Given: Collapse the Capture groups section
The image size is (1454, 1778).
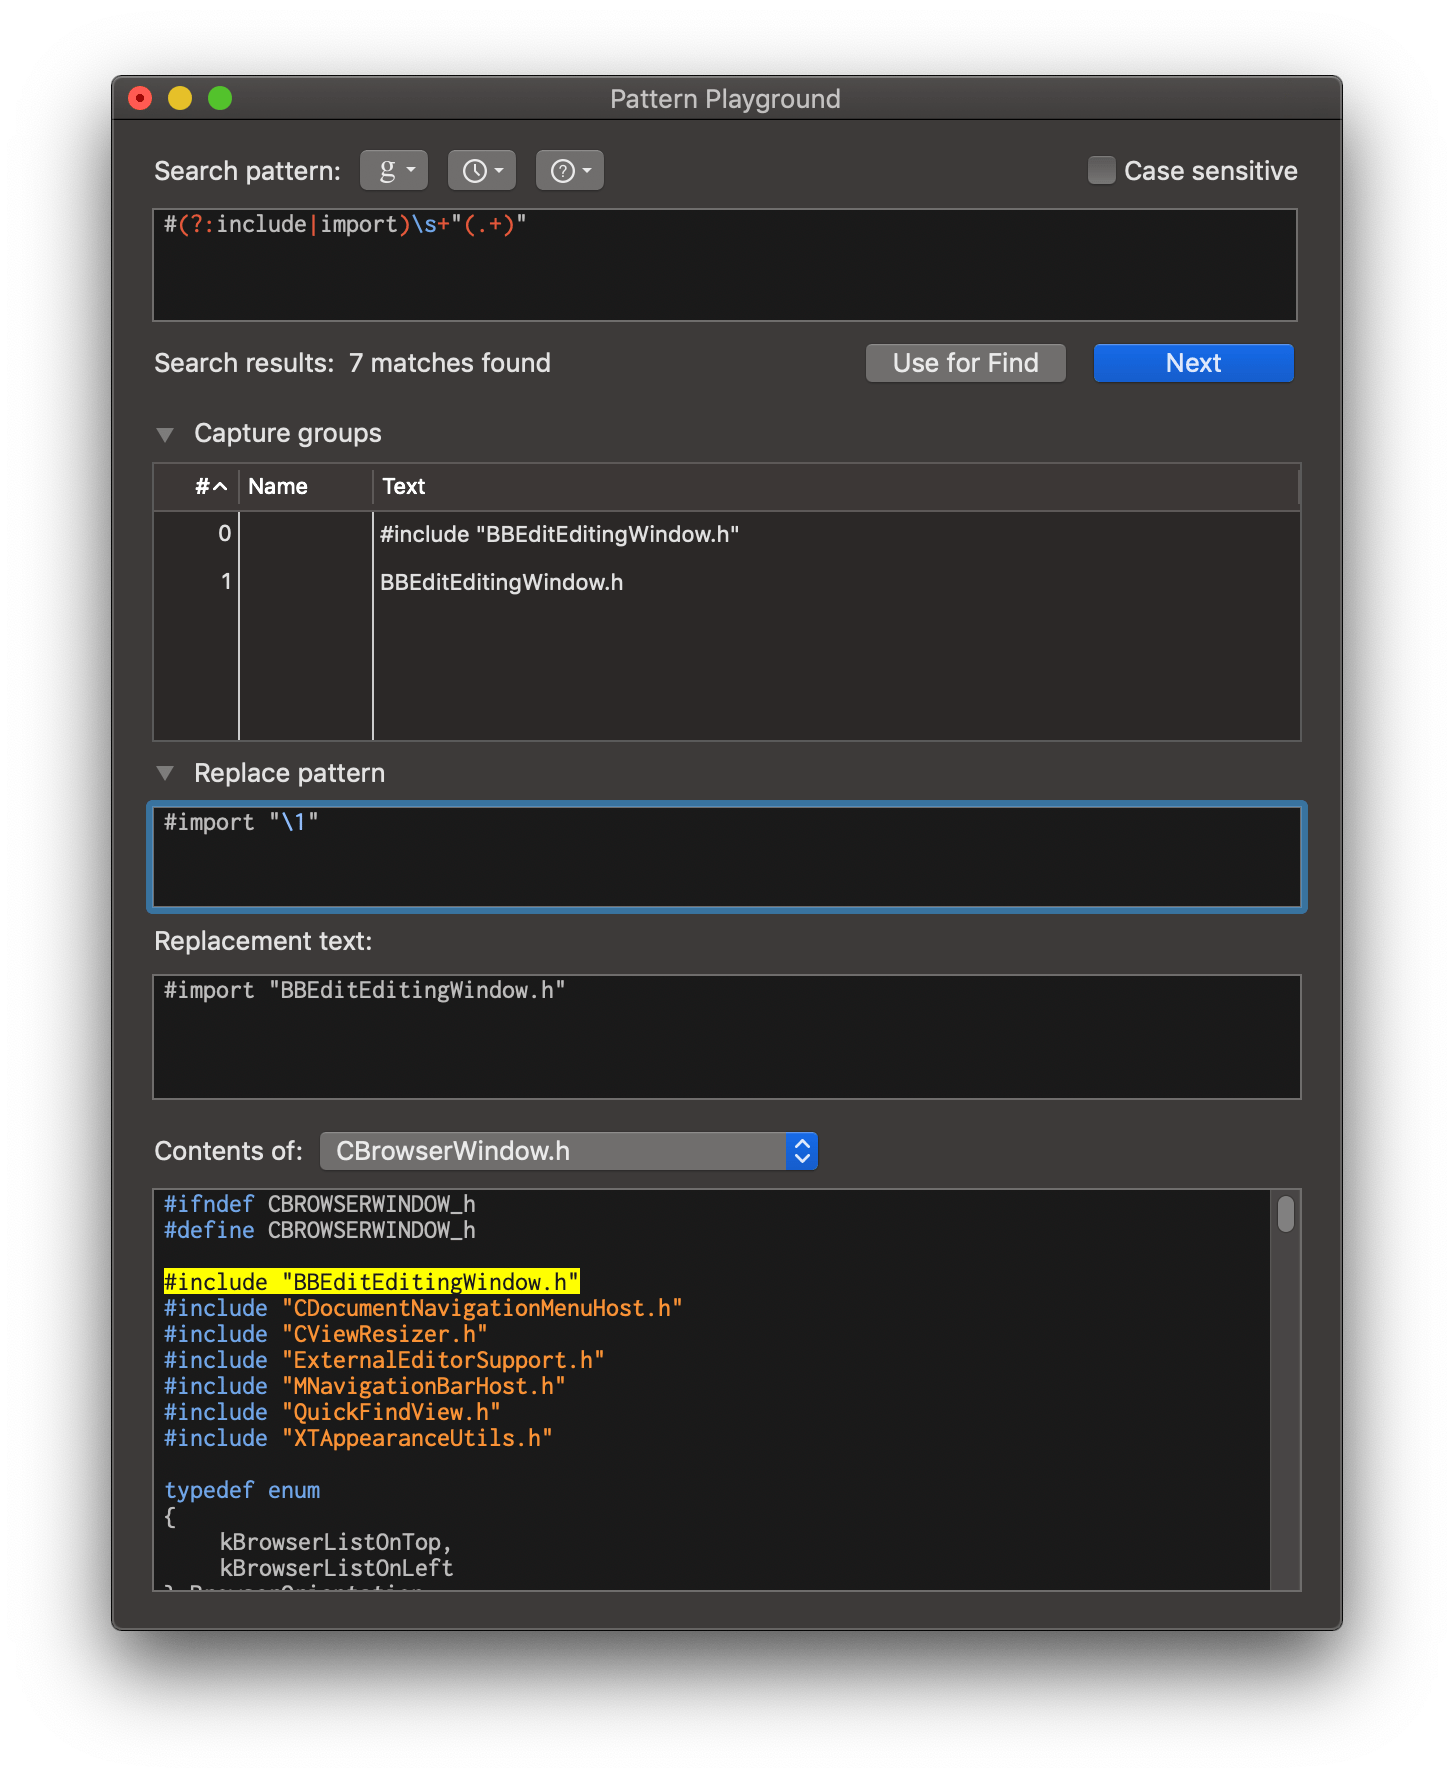Looking at the screenshot, I should click(166, 434).
